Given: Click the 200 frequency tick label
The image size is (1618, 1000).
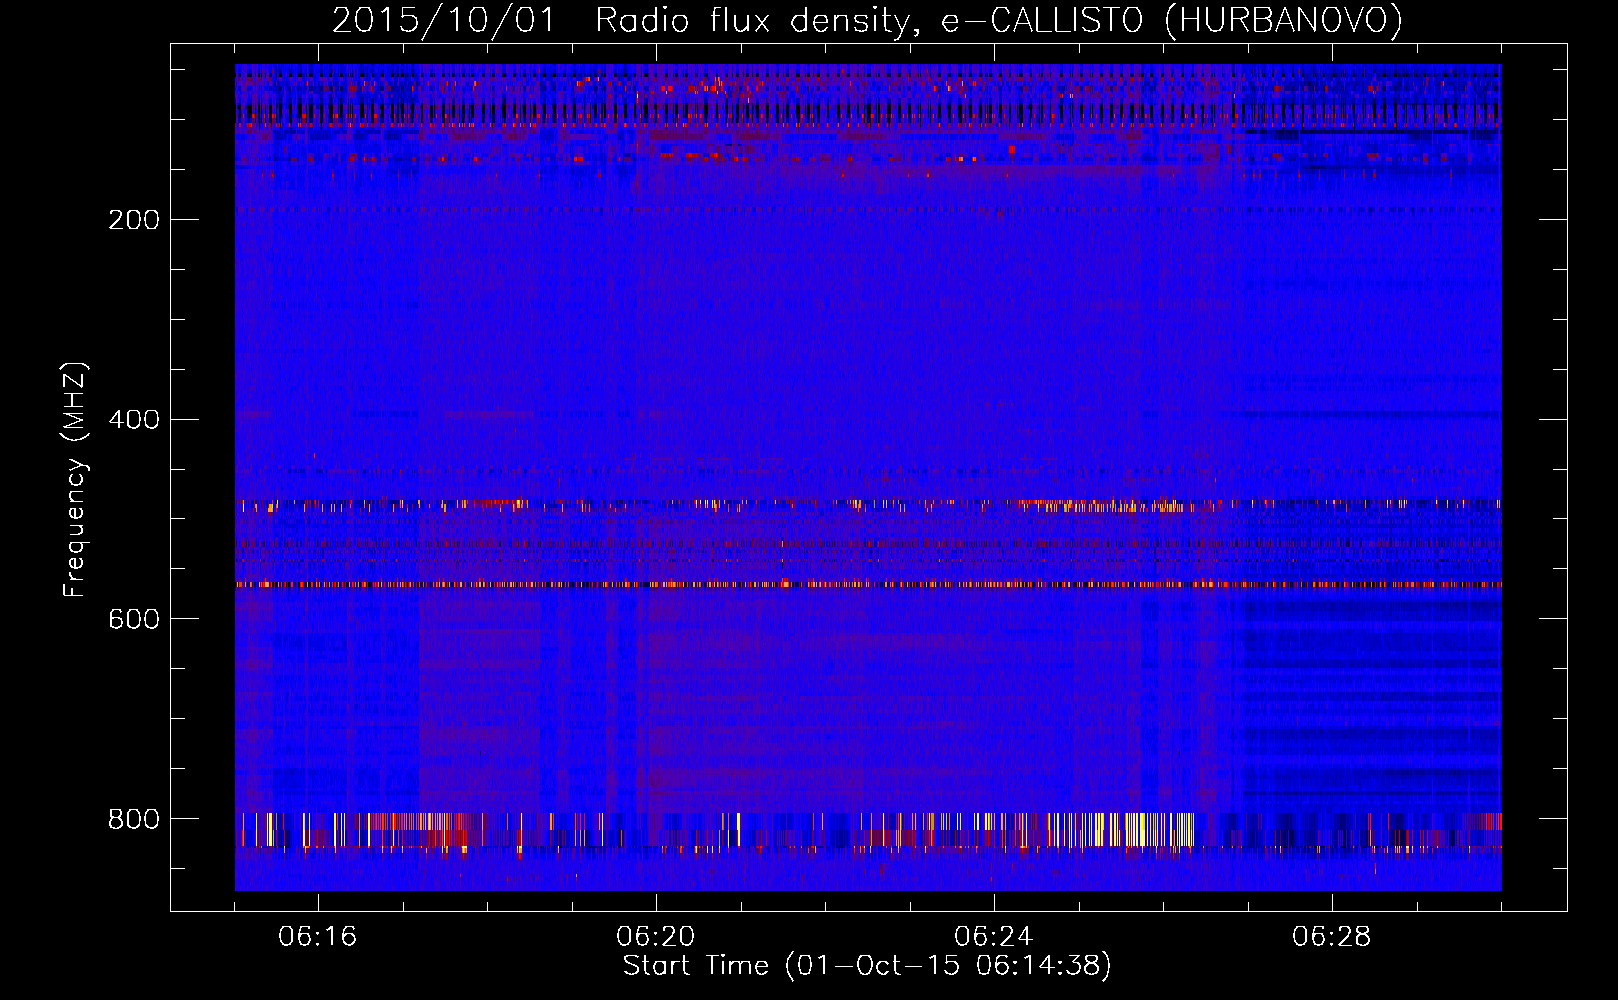Looking at the screenshot, I should click(134, 220).
